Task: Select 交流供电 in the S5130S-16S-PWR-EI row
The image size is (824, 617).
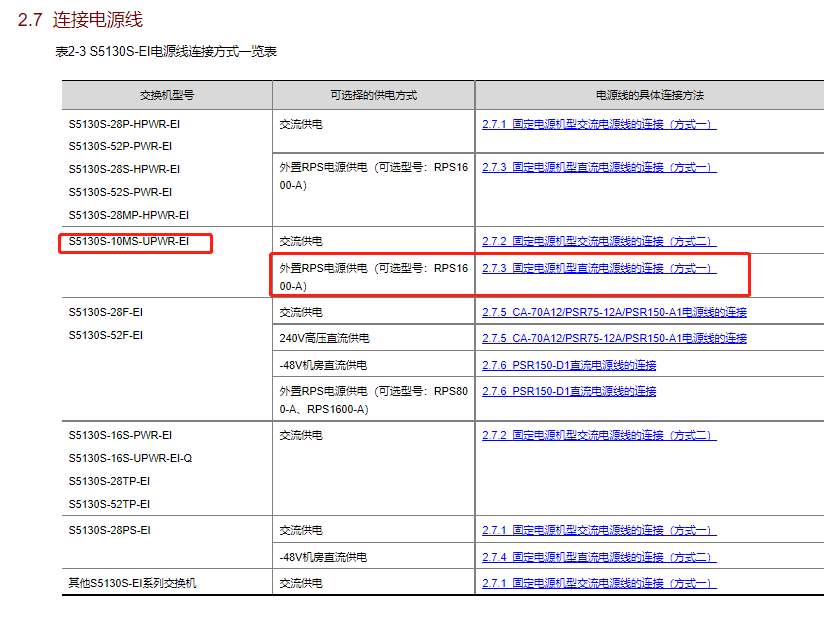Action: [301, 436]
